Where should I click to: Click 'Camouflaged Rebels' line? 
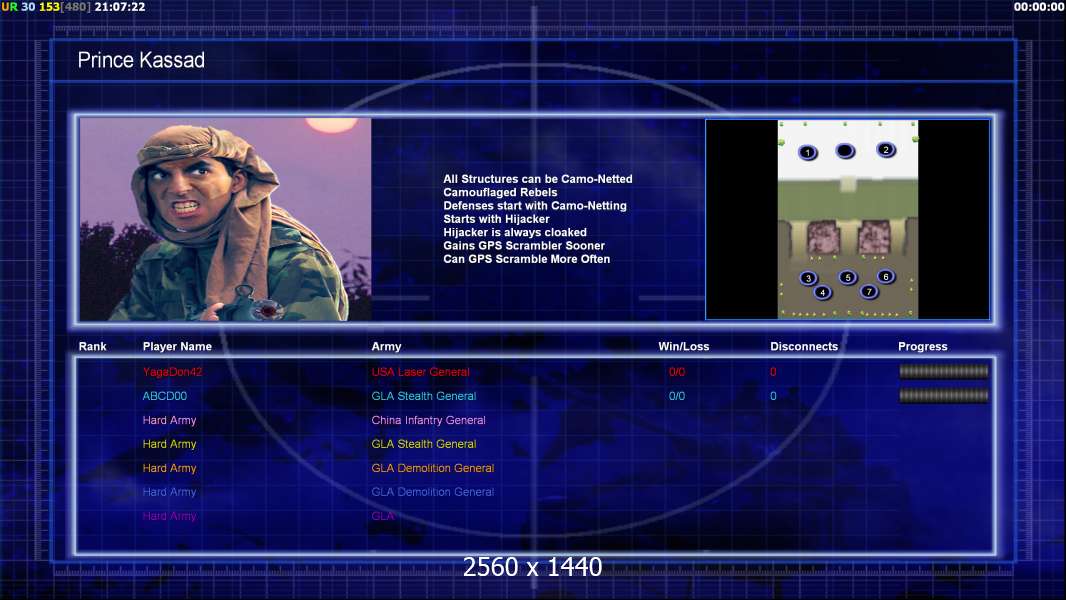point(500,192)
